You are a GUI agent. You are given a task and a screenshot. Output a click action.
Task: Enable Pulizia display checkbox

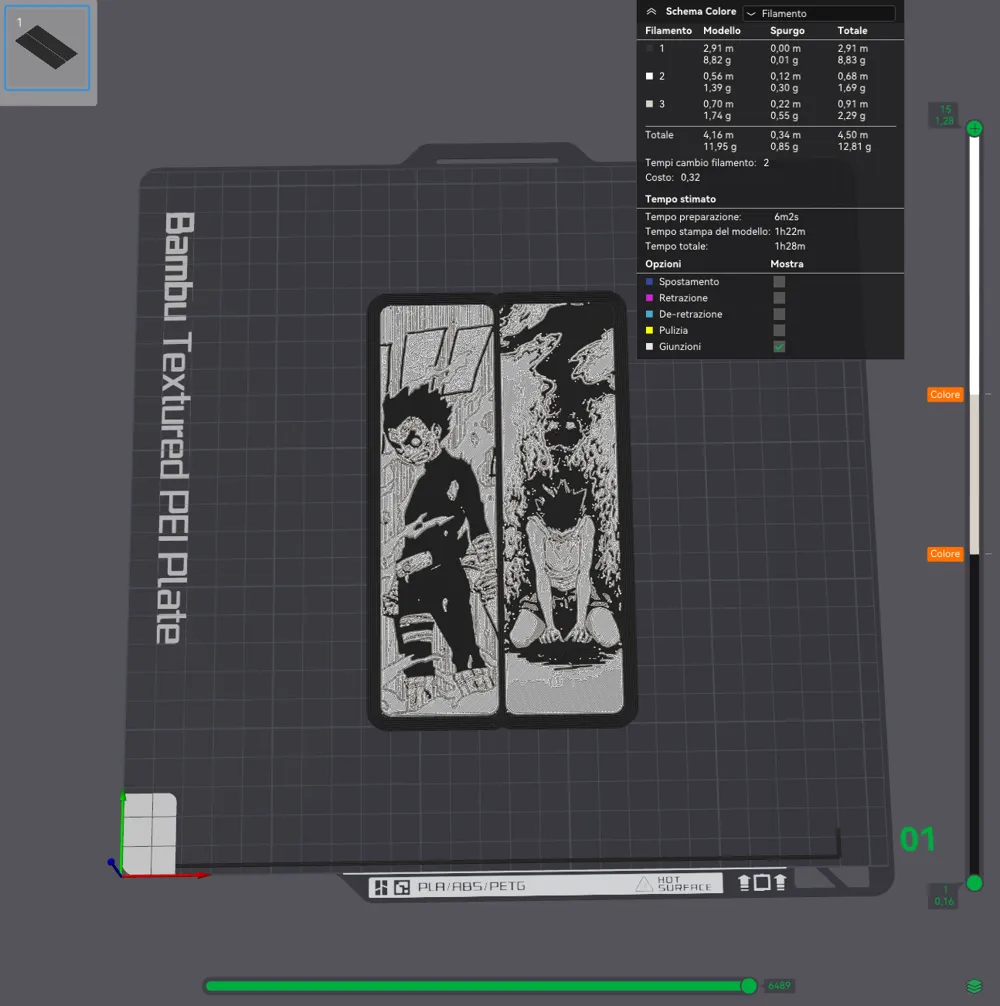click(779, 330)
